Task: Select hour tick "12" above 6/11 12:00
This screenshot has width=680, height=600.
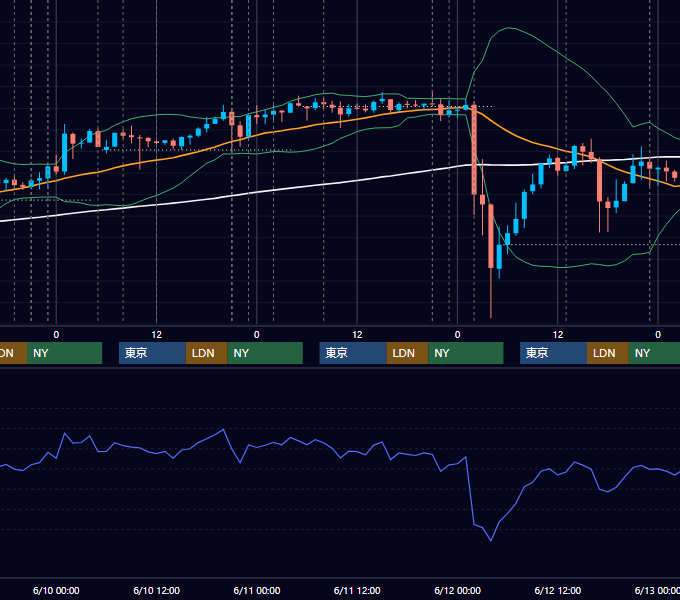Action: tap(357, 335)
